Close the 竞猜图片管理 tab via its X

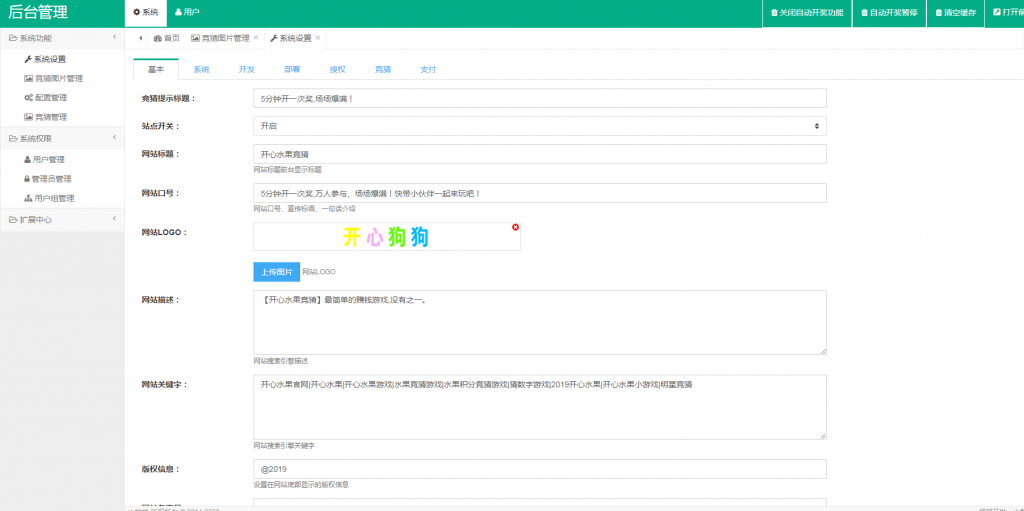click(x=256, y=38)
